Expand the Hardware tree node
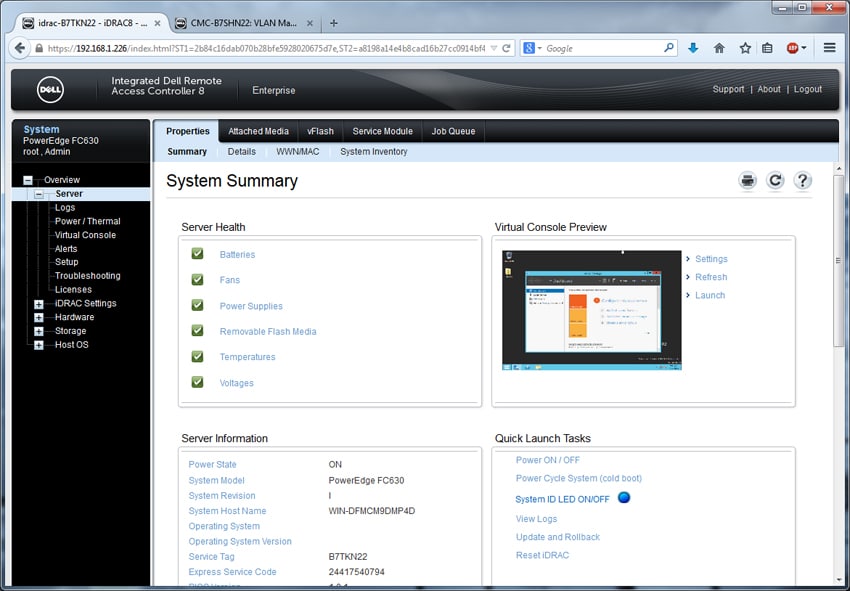 38,318
